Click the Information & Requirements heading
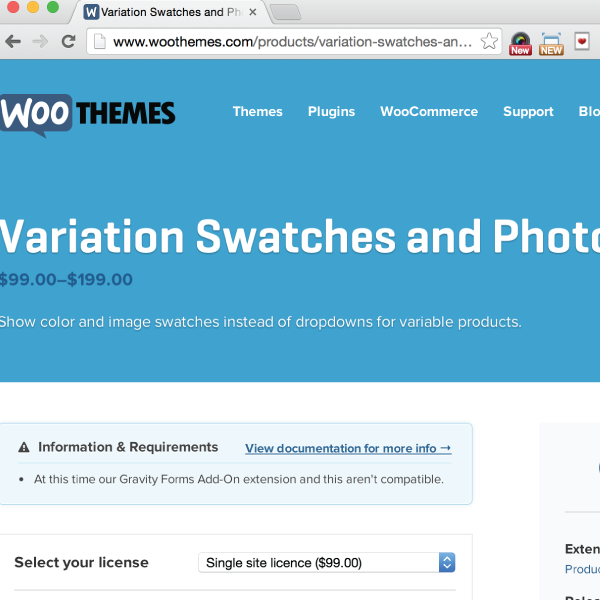This screenshot has height=600, width=600. pyautogui.click(x=128, y=447)
